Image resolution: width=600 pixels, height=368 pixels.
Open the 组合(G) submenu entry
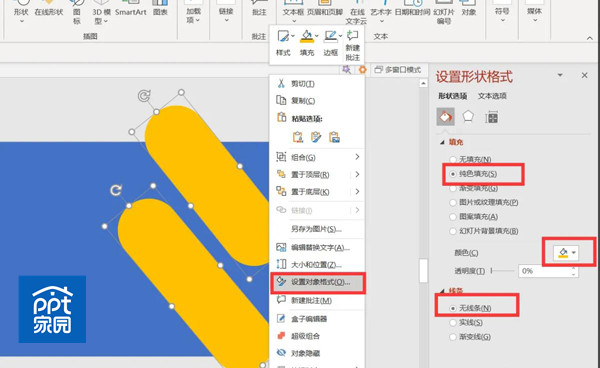[317, 157]
